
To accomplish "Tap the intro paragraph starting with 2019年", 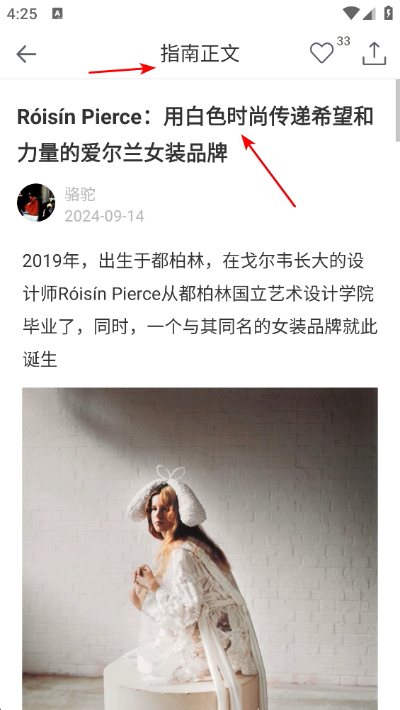I will (x=200, y=311).
